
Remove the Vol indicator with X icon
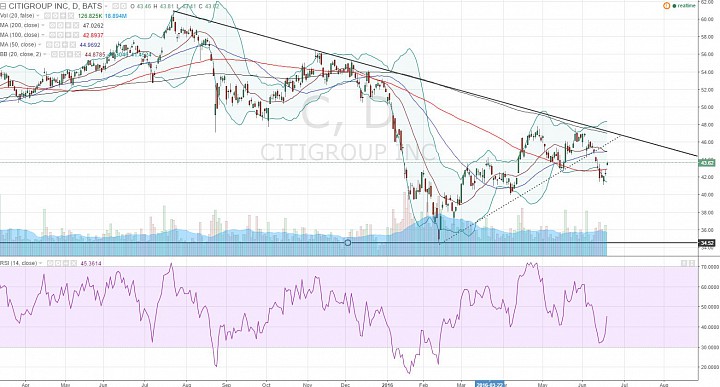71,16
